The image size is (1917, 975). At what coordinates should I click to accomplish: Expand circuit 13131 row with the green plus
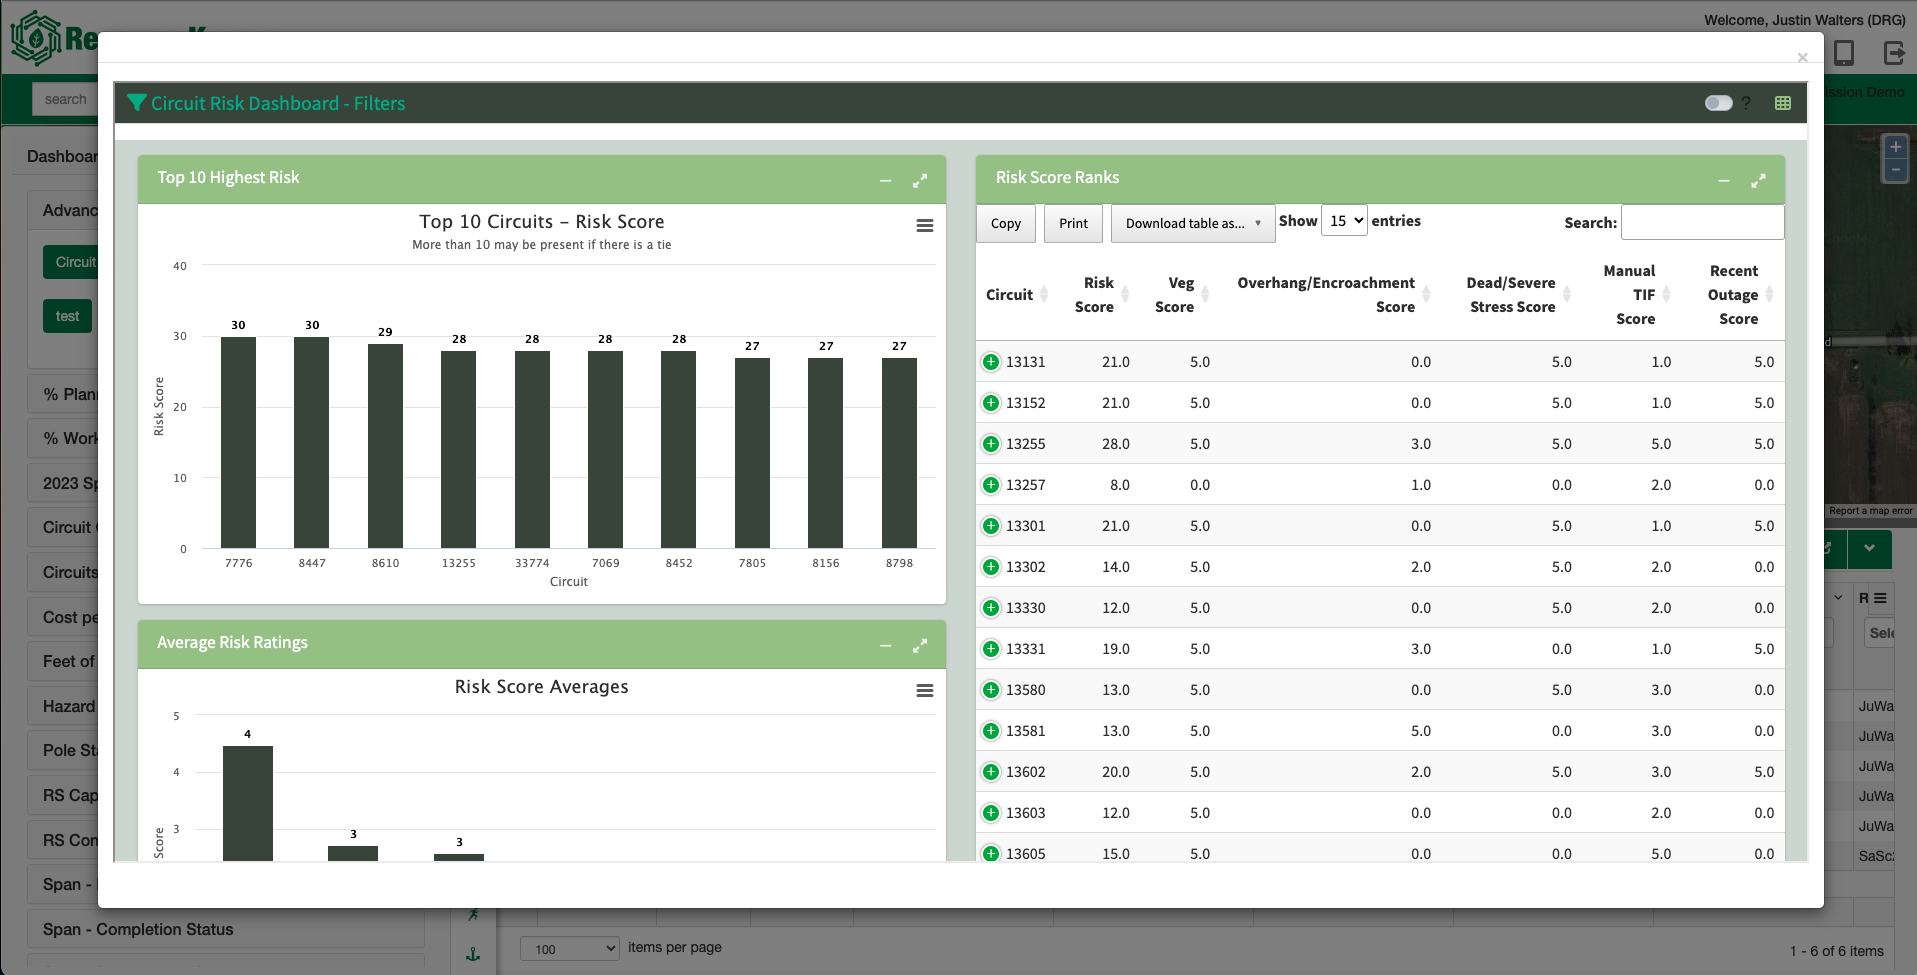tap(990, 361)
